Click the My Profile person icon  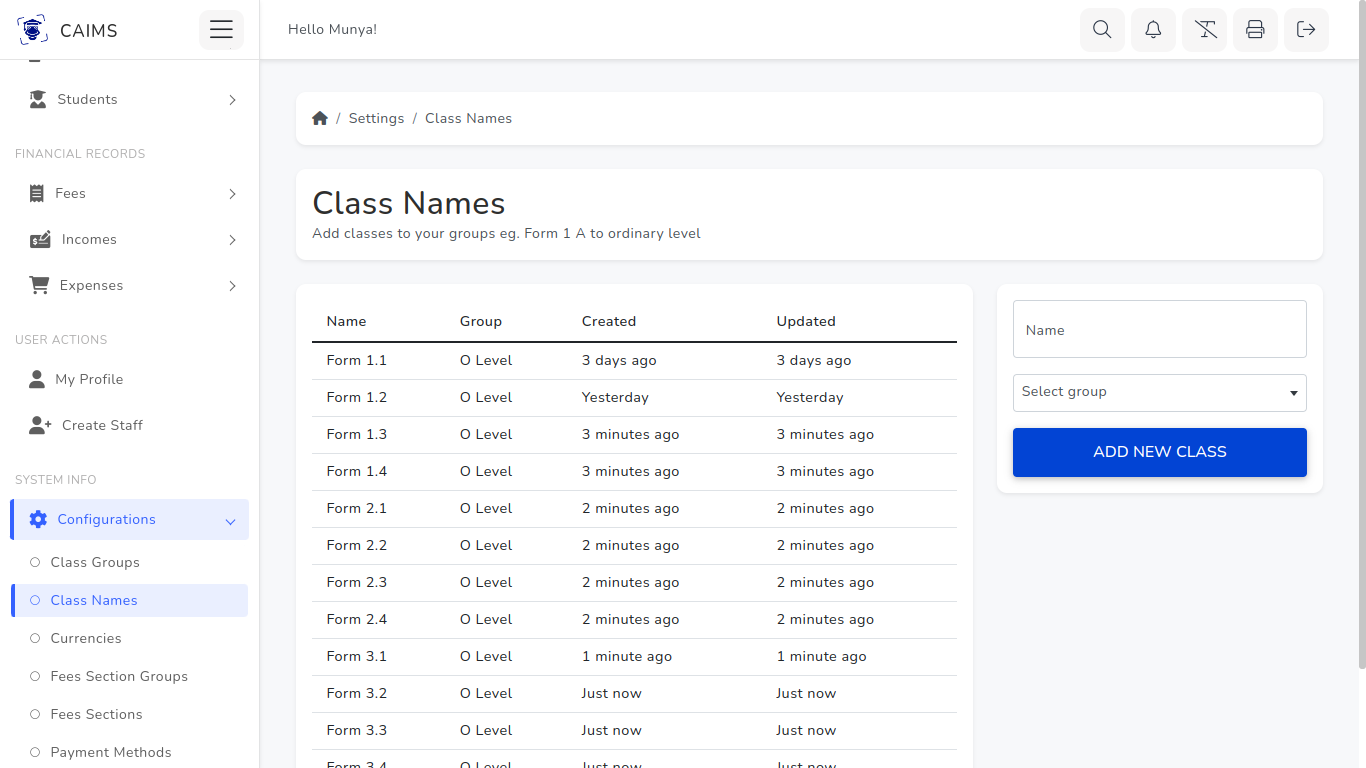(37, 379)
